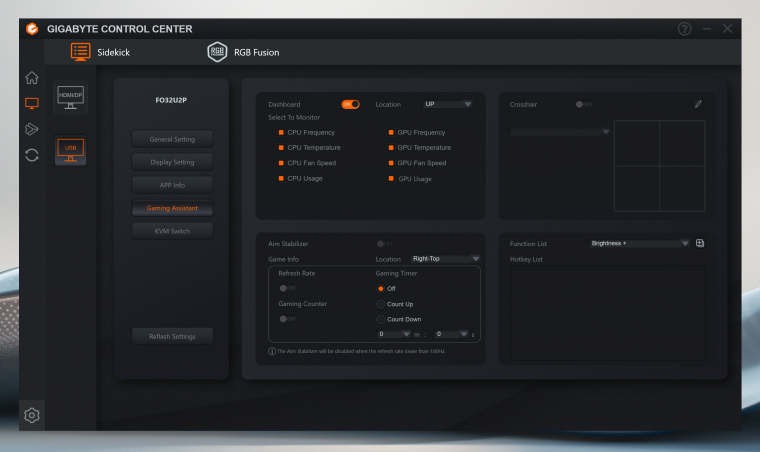The height and width of the screenshot is (452, 760).
Task: Select Count Down timer option
Action: 380,319
